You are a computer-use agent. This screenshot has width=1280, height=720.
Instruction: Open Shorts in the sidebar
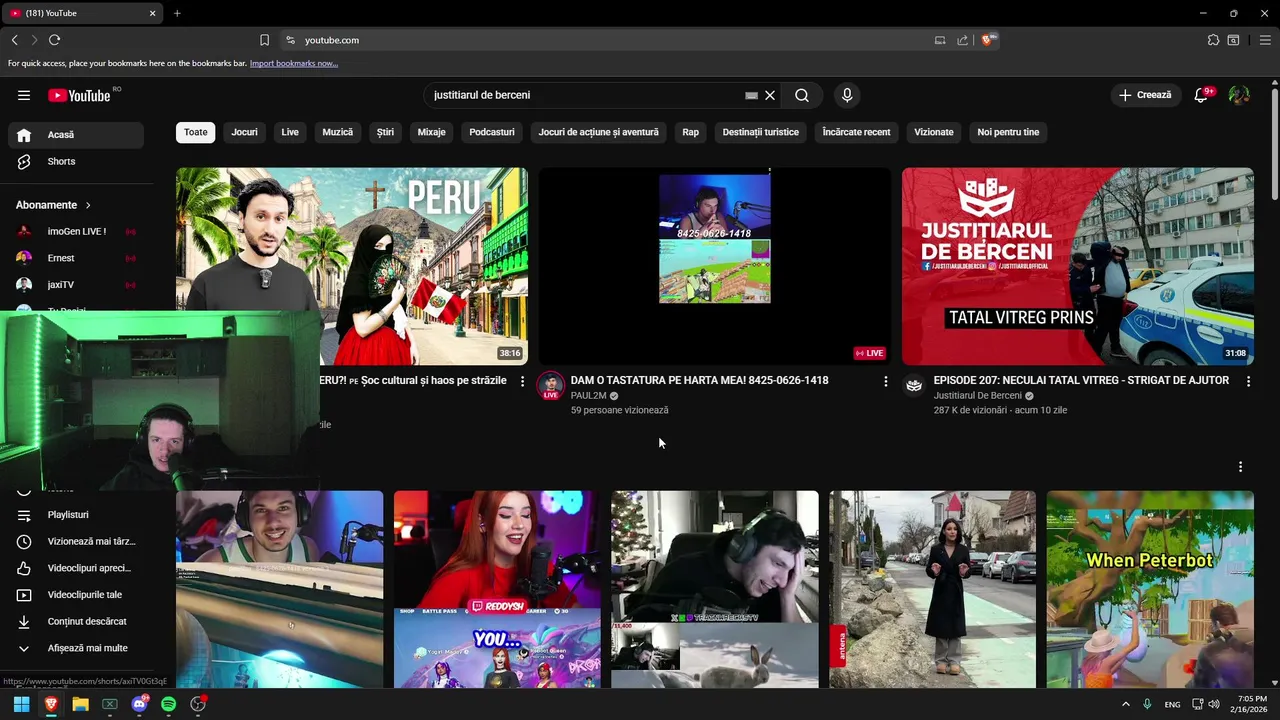[76, 161]
